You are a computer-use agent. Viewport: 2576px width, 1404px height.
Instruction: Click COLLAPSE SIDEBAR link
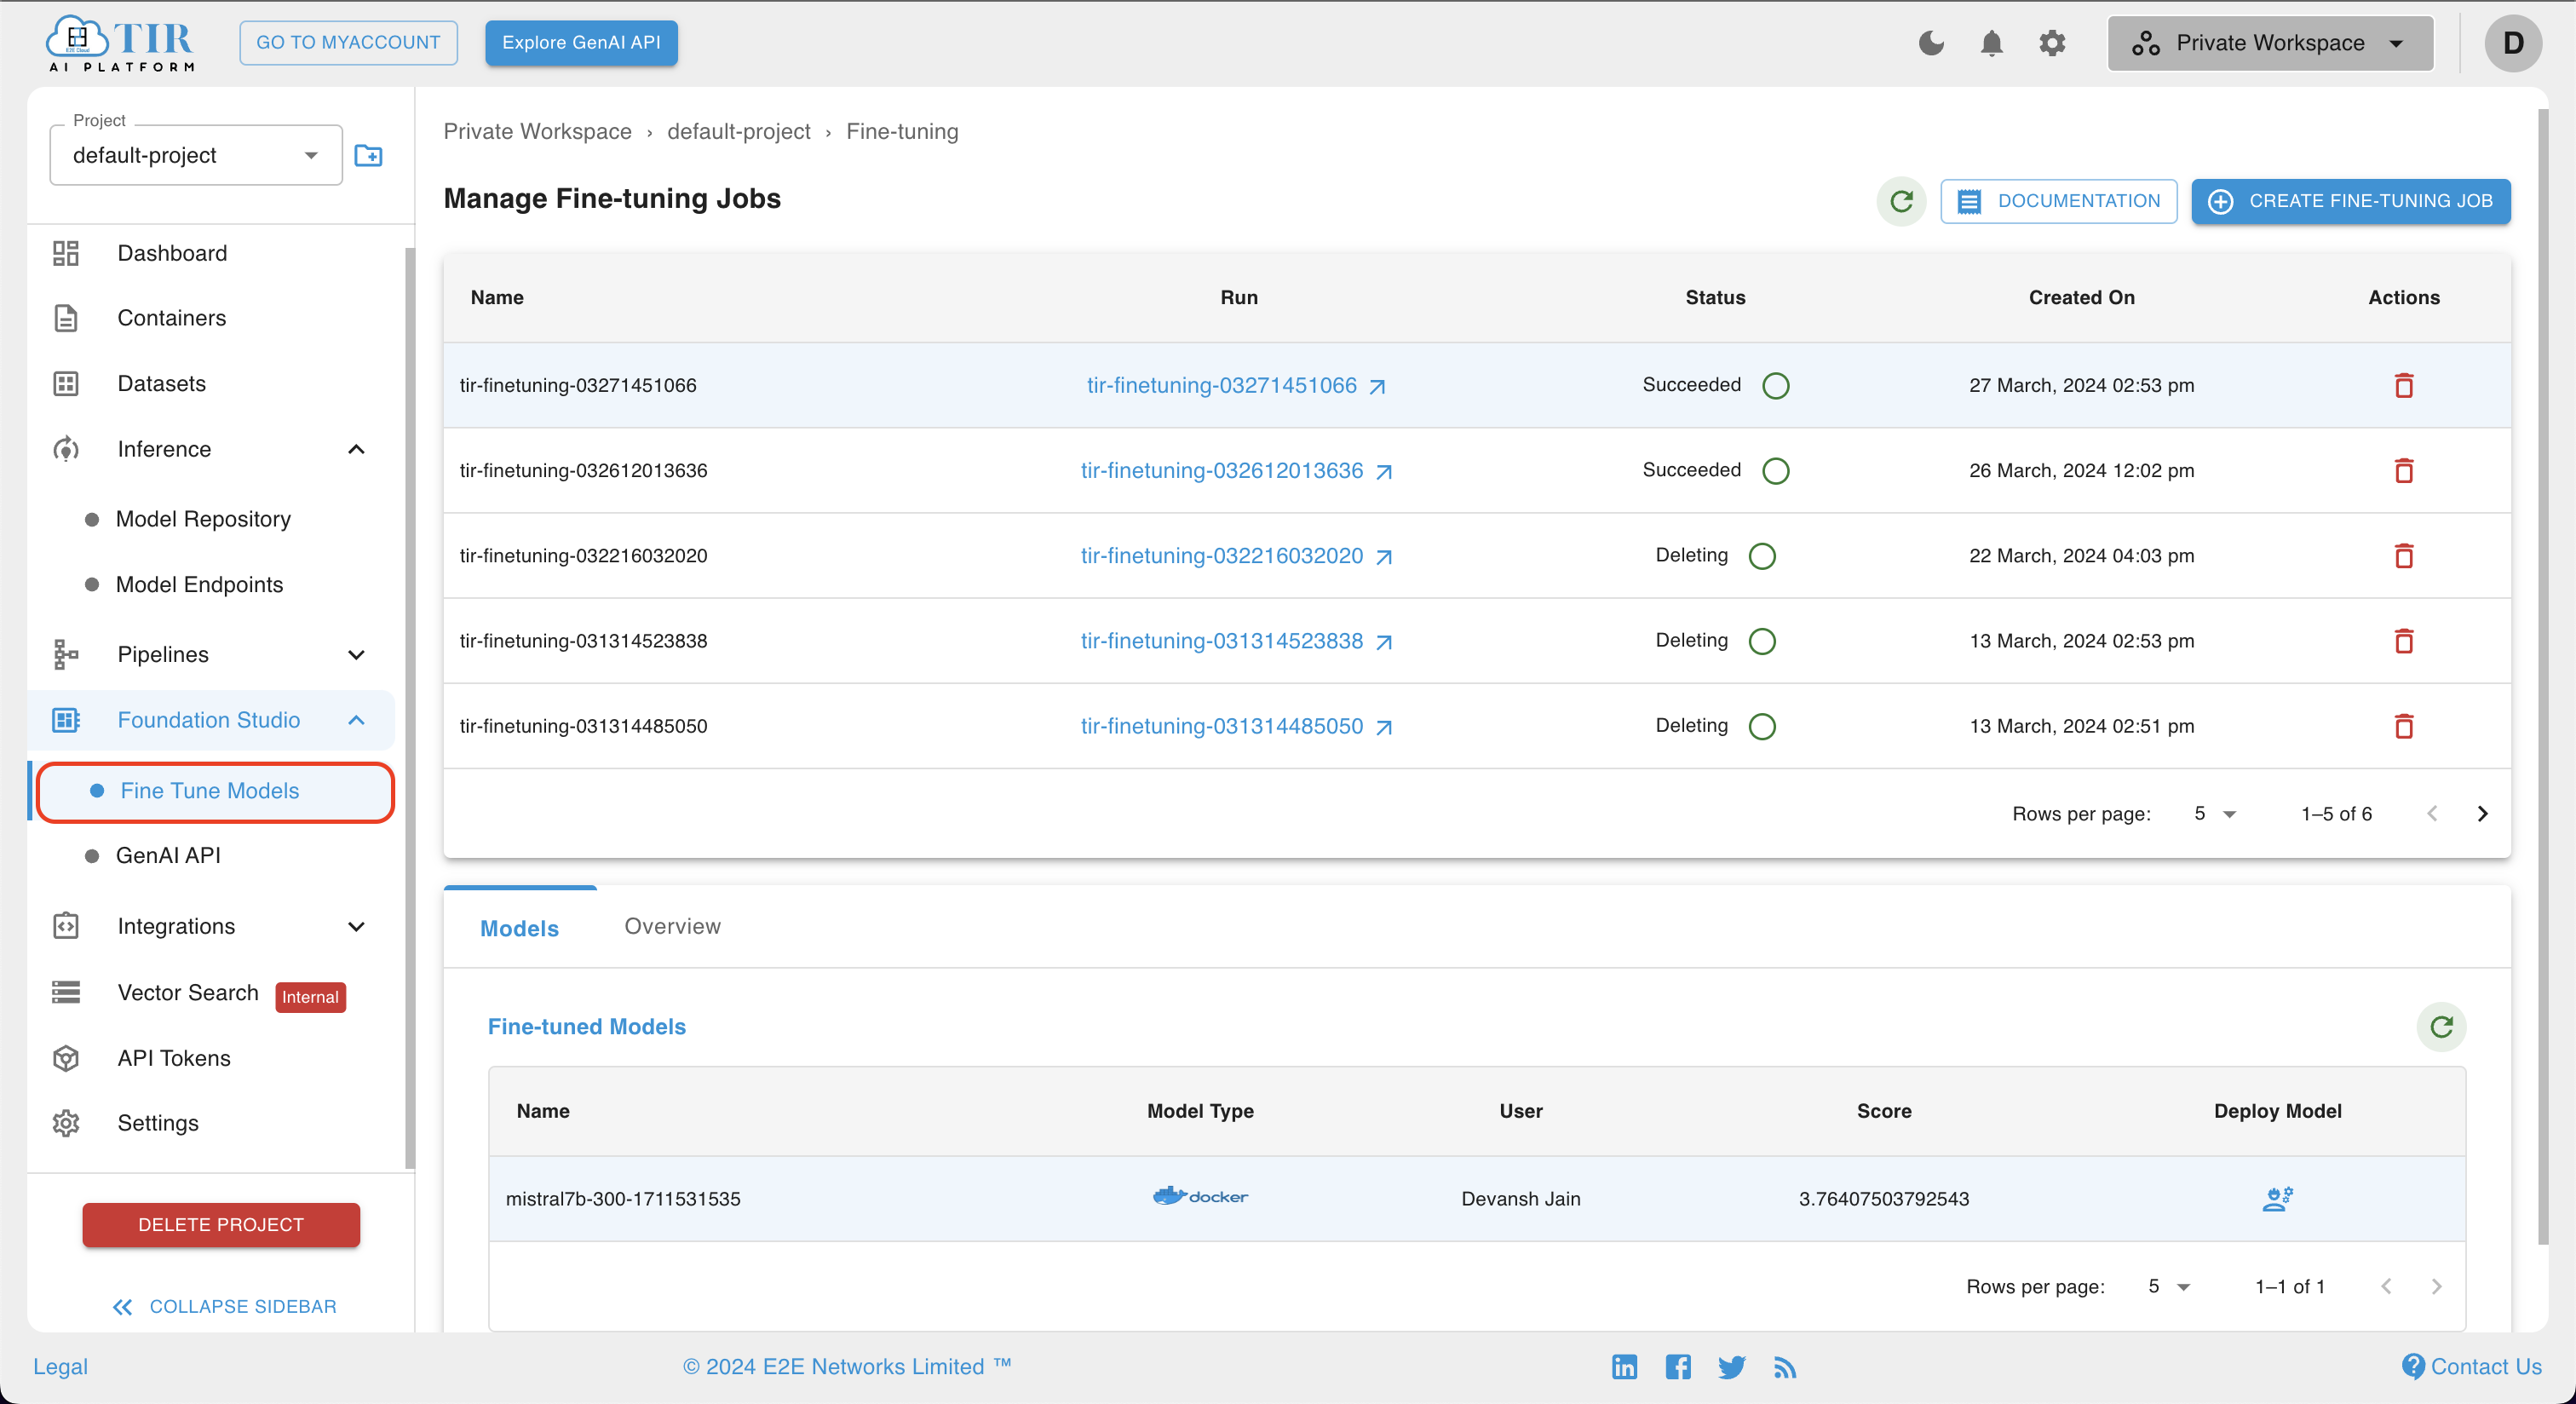point(224,1306)
